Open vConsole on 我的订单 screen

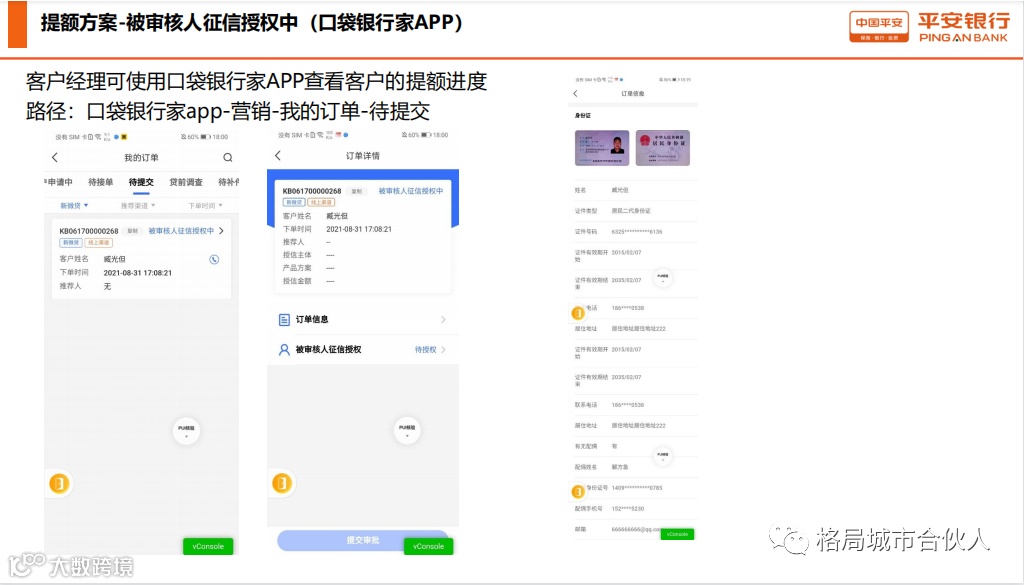coord(208,546)
